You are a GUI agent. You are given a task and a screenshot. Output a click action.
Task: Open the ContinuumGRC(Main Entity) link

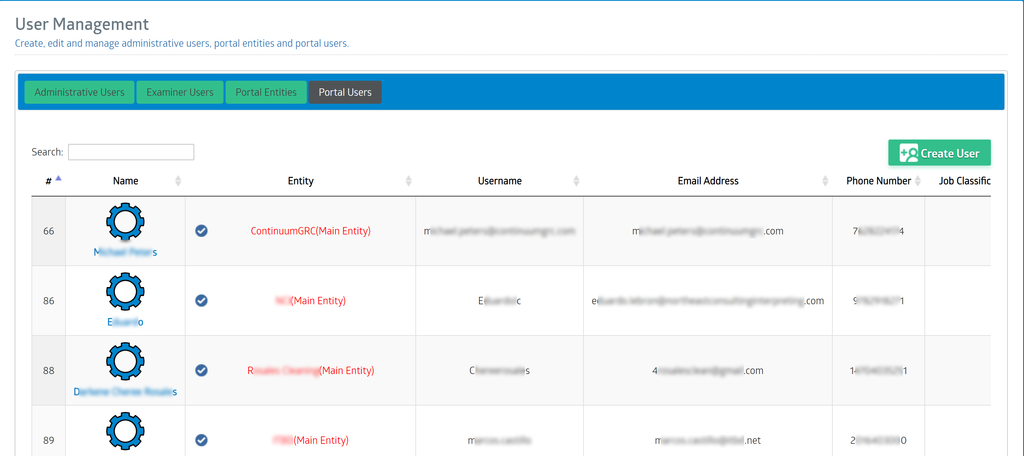(x=310, y=231)
